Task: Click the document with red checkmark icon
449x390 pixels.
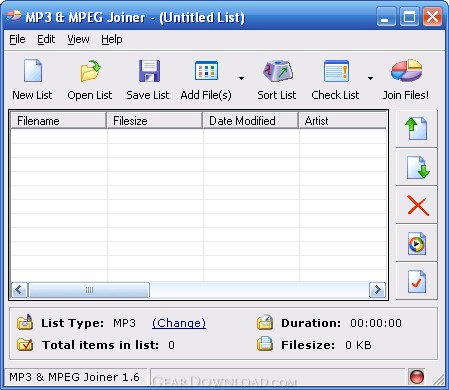Action: click(x=417, y=282)
